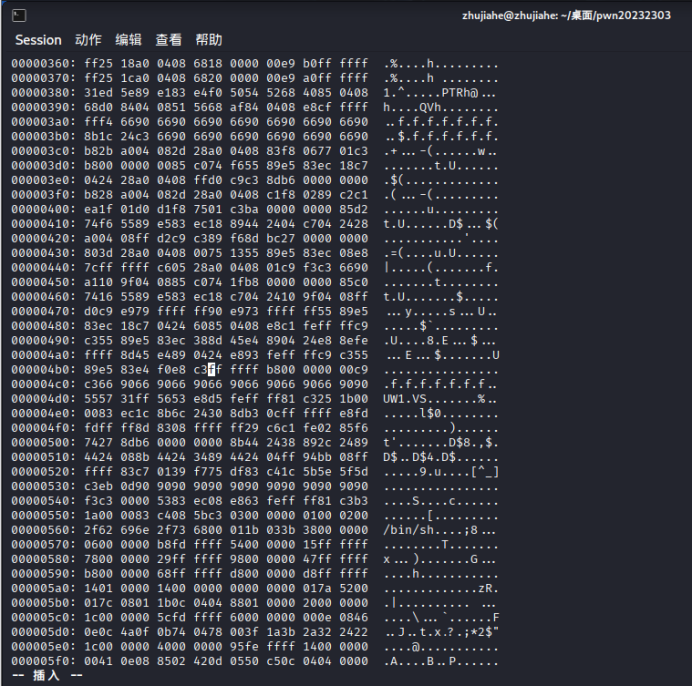
Task: Open the 帮助 menu
Action: click(209, 40)
